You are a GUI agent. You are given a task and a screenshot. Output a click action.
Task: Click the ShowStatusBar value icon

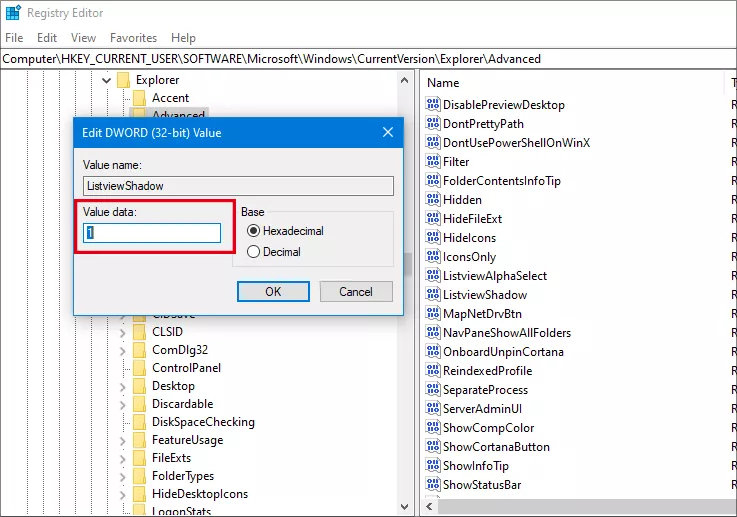432,484
